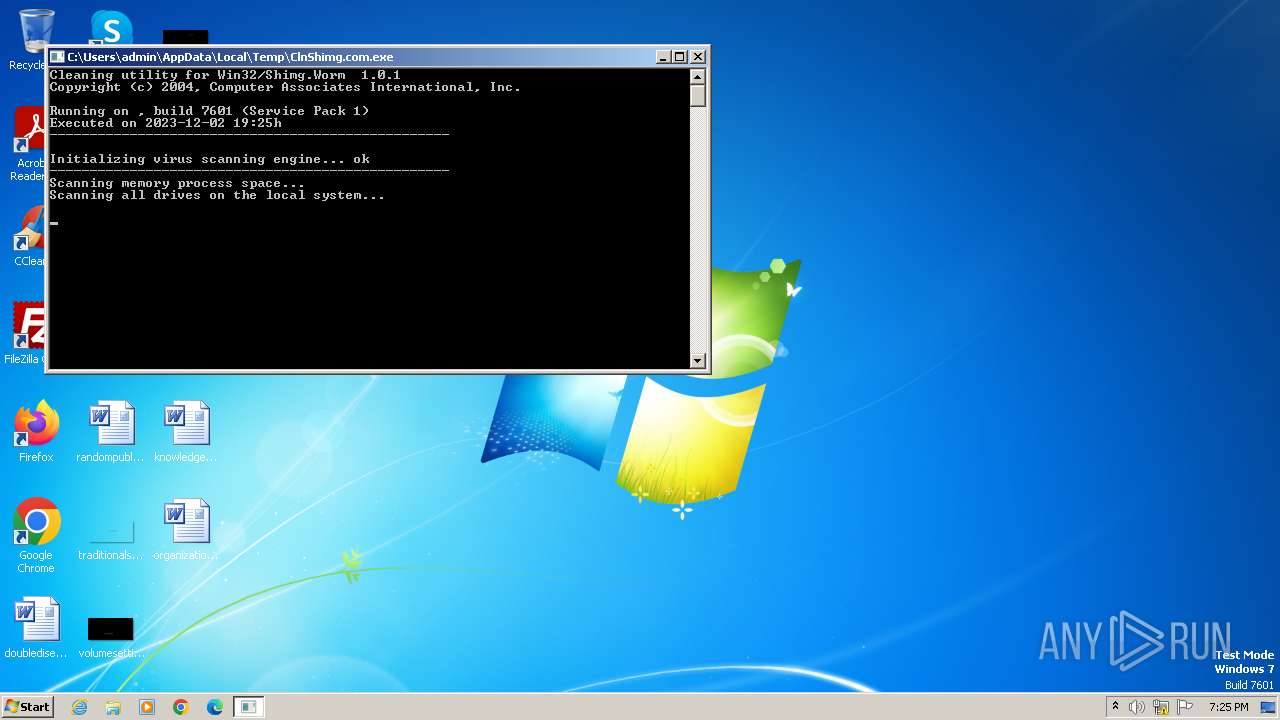Open FileZilla Client desktop shortcut
Image resolution: width=1280 pixels, height=720 pixels.
coord(28,334)
